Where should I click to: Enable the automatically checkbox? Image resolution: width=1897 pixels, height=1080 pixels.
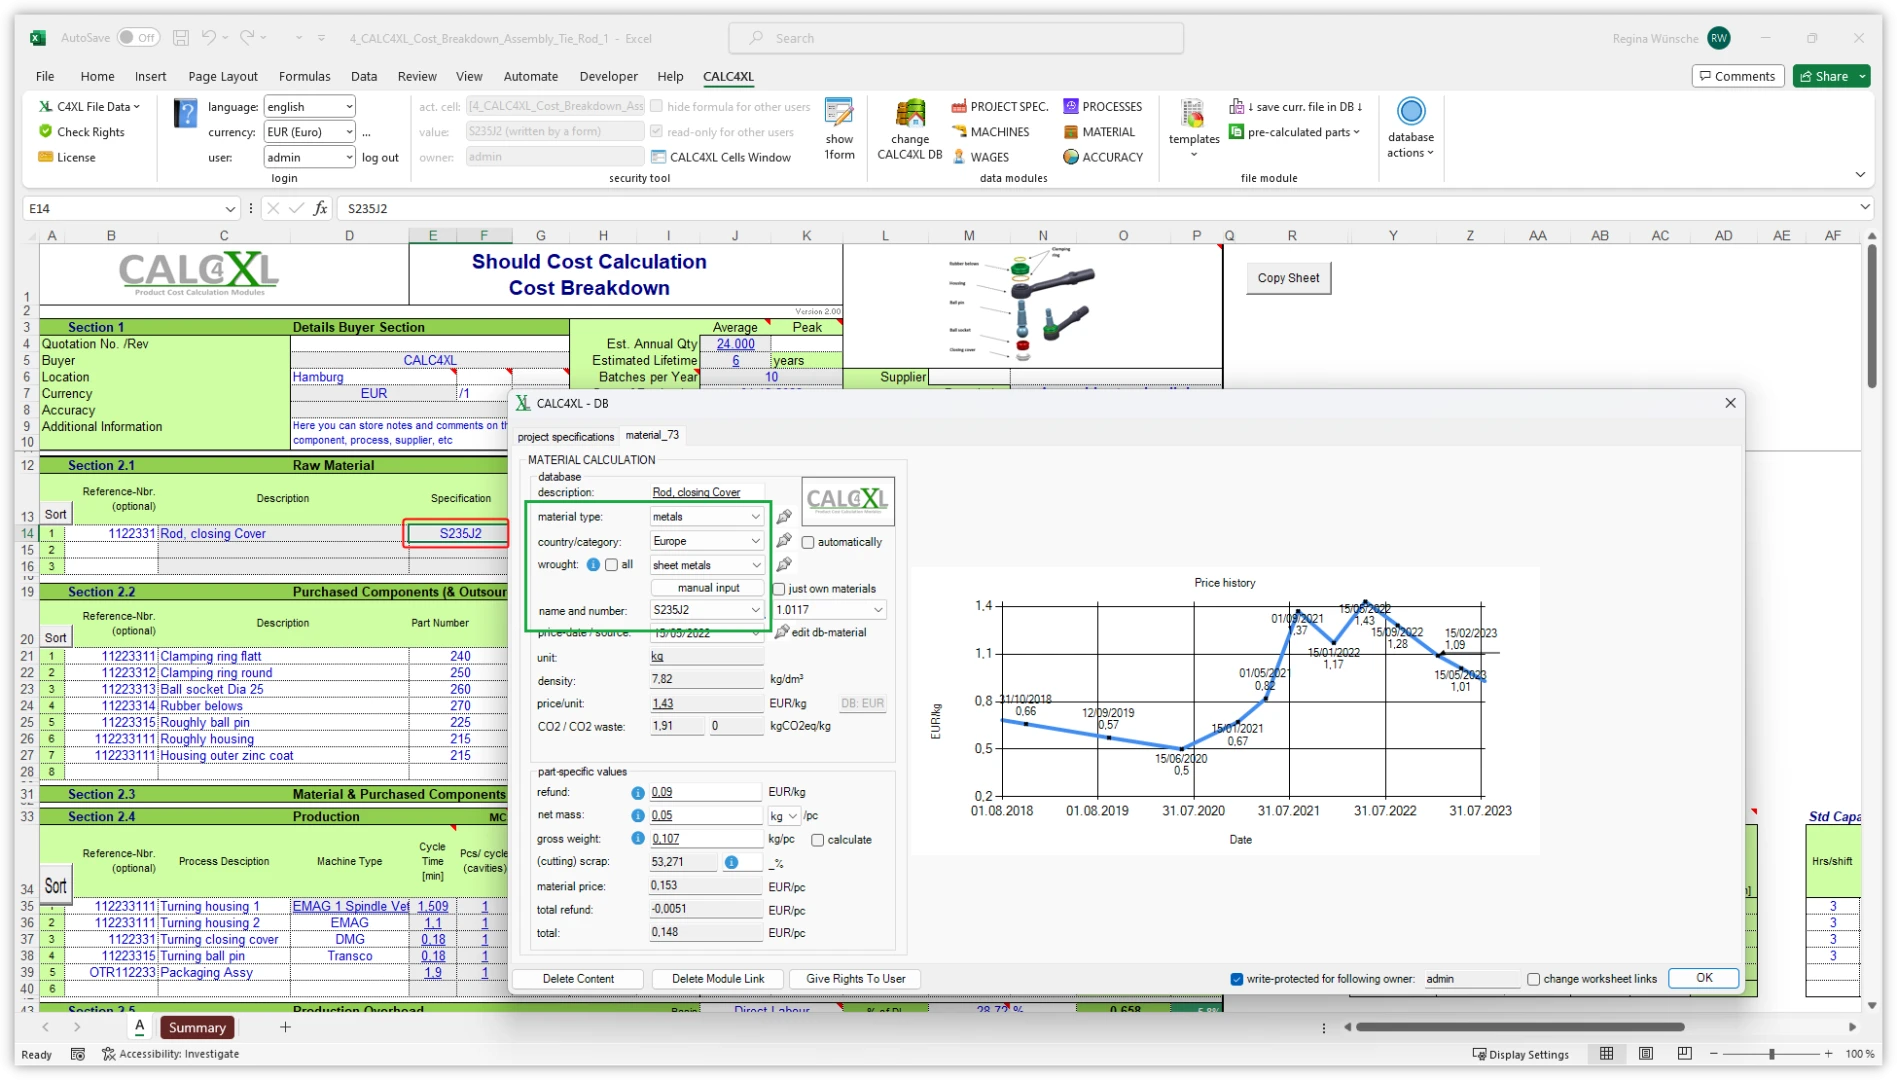(x=808, y=542)
